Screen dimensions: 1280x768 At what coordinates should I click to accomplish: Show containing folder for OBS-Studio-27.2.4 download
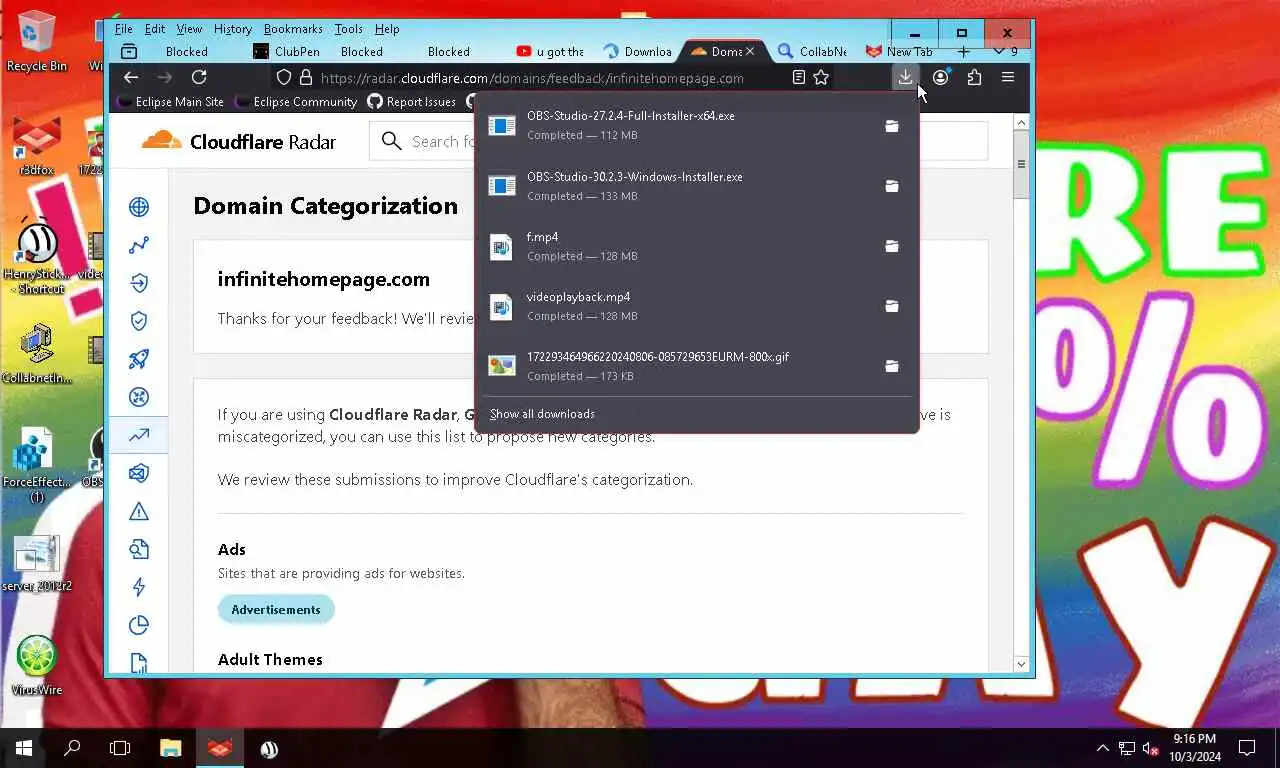coord(891,126)
